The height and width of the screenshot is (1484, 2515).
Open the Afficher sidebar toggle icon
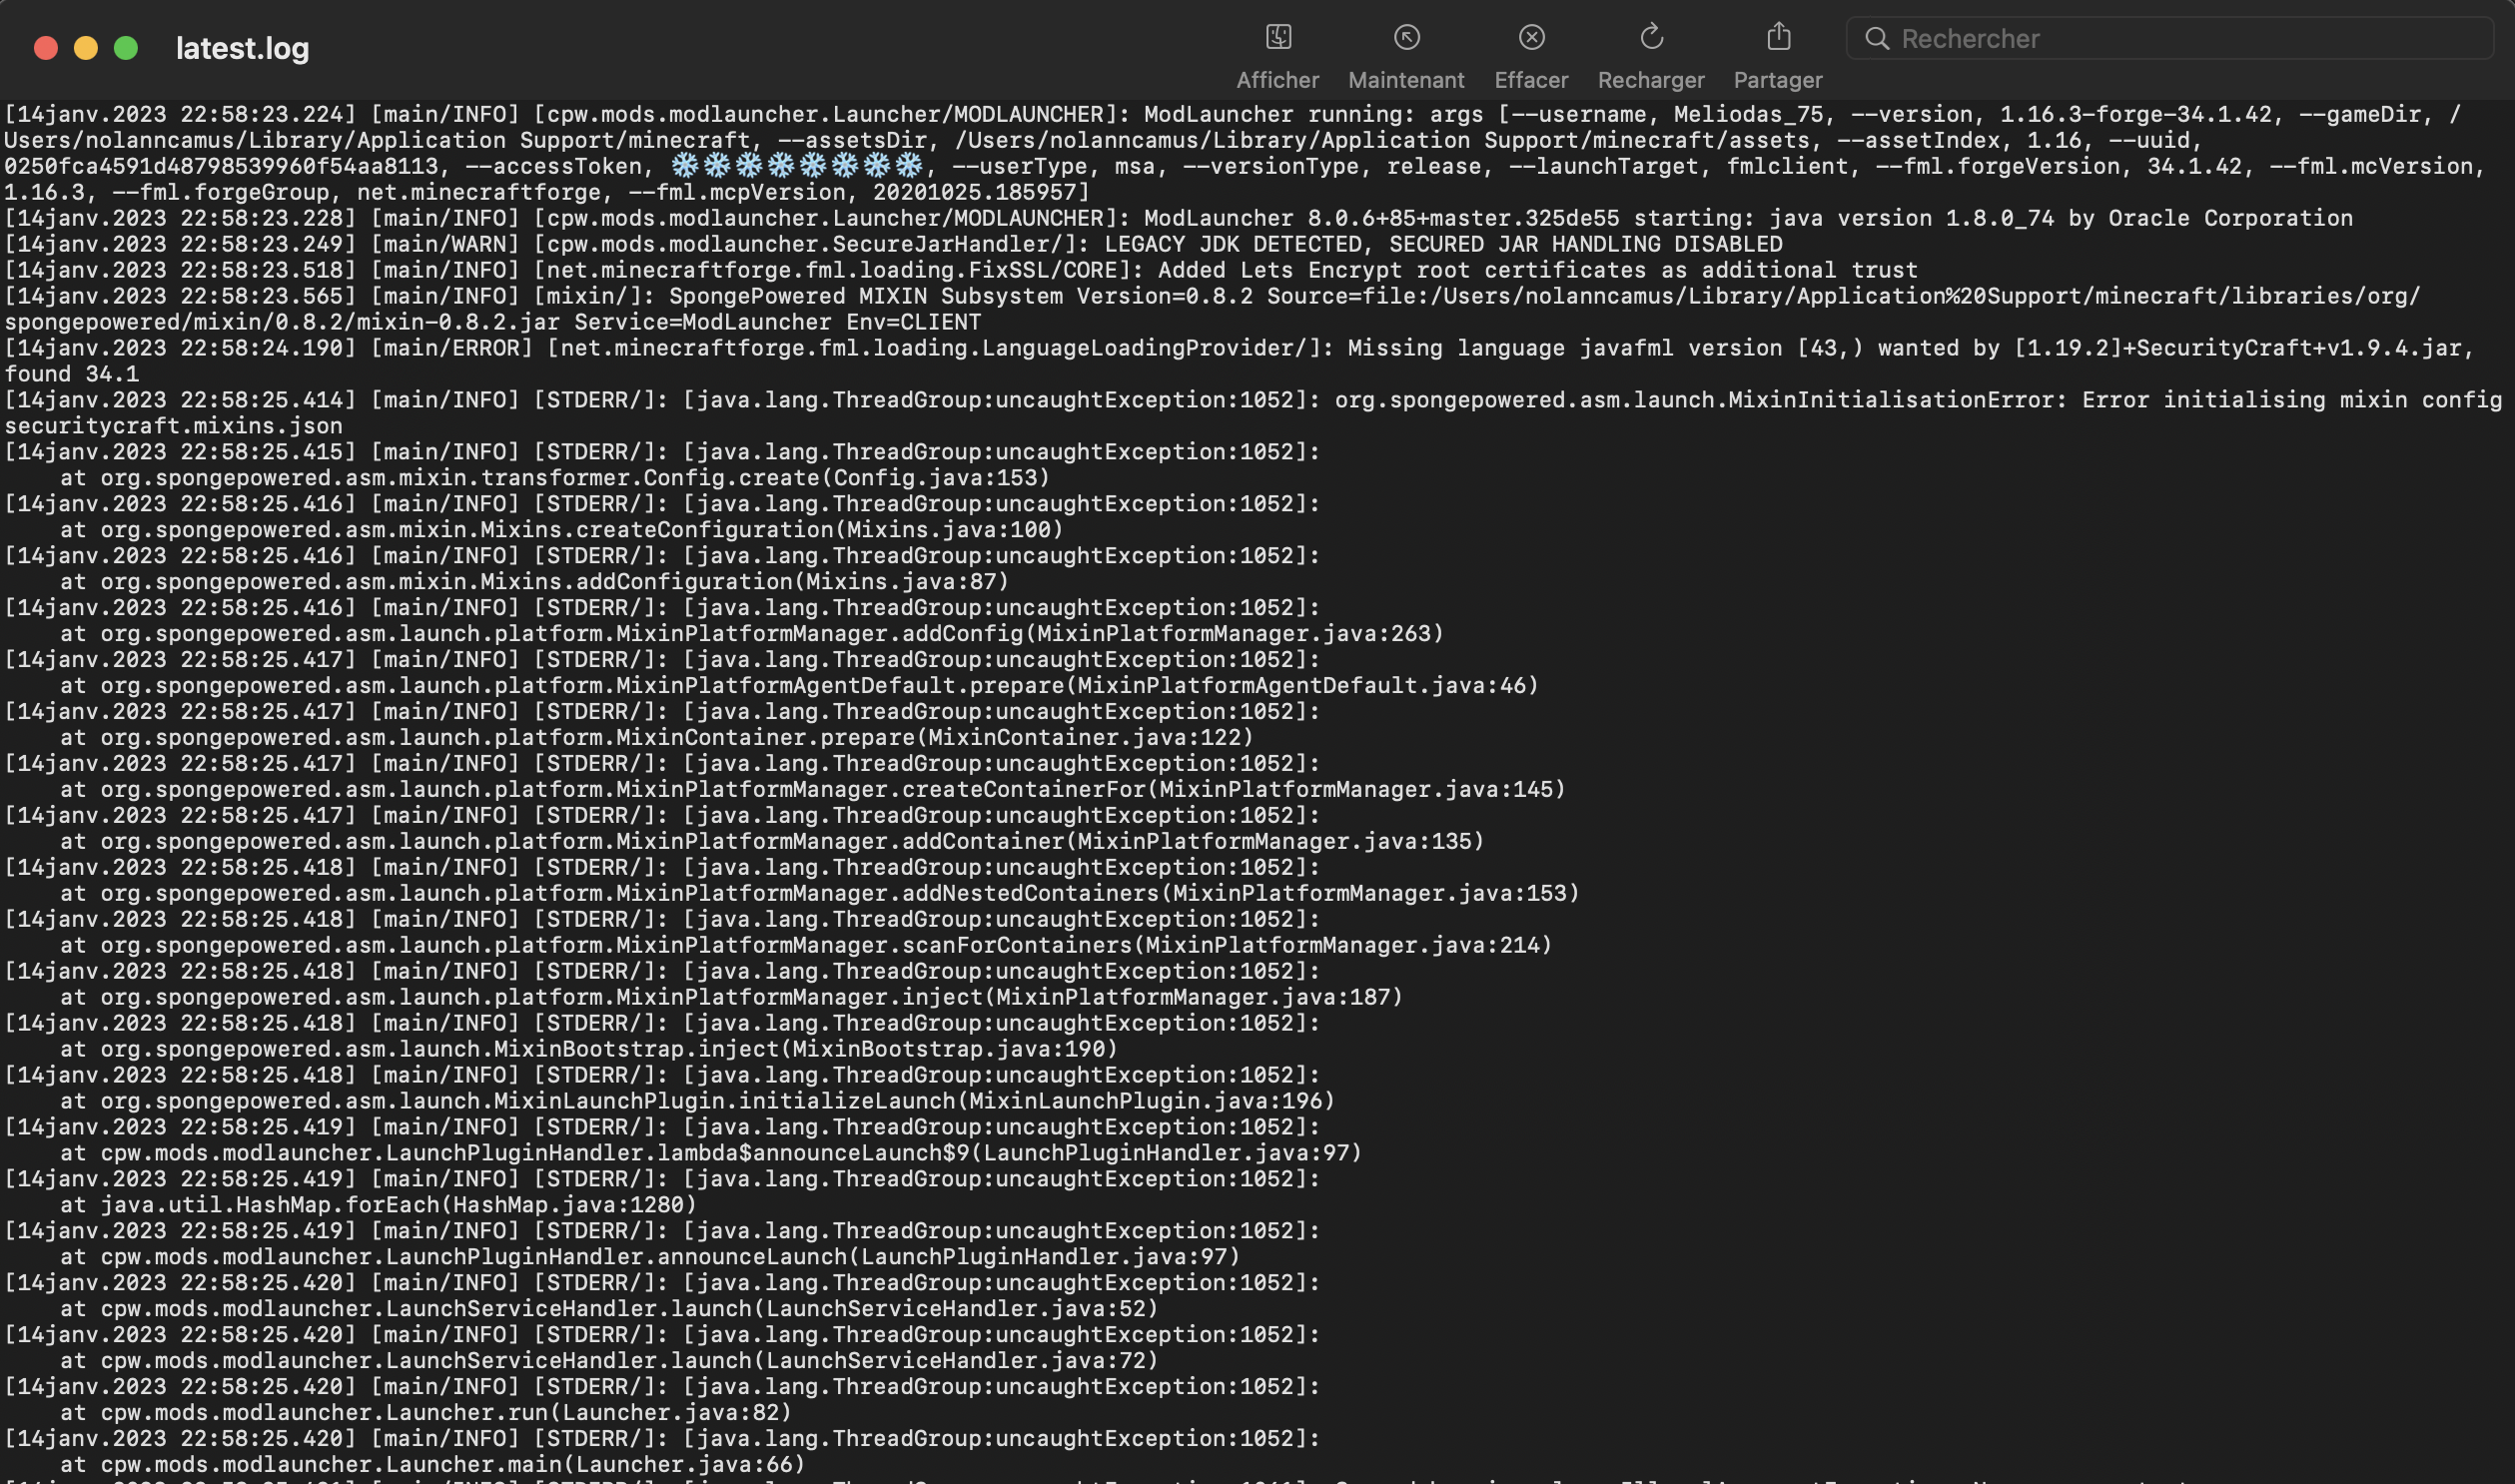coord(1278,37)
